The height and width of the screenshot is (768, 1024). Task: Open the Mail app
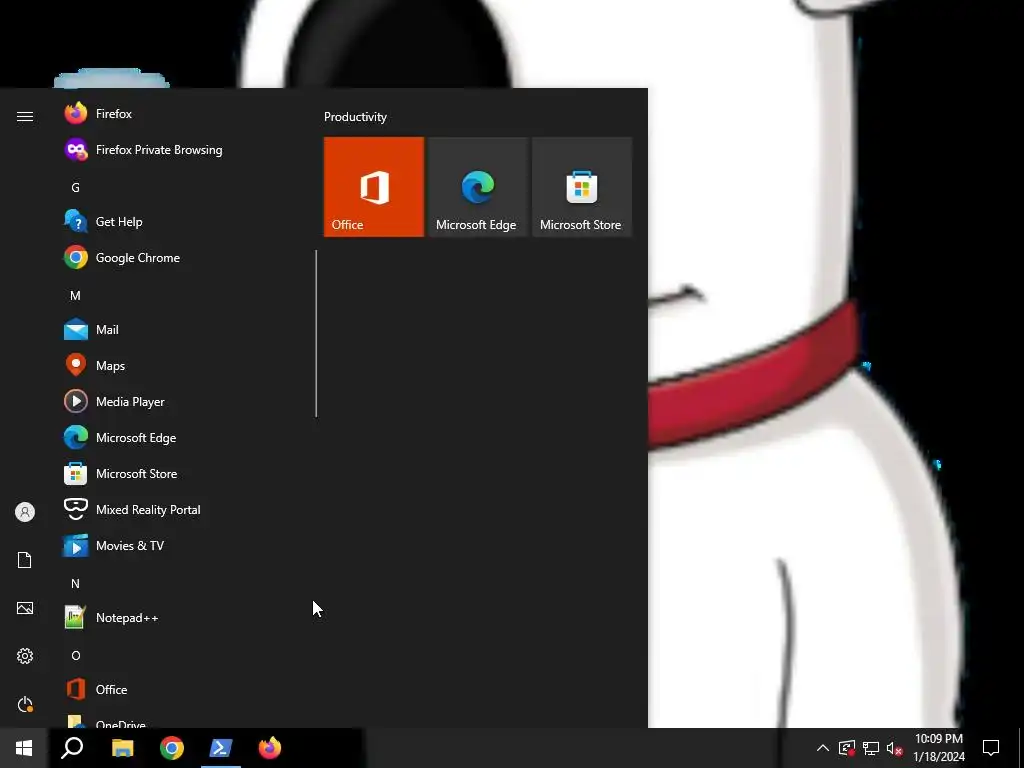[183, 329]
